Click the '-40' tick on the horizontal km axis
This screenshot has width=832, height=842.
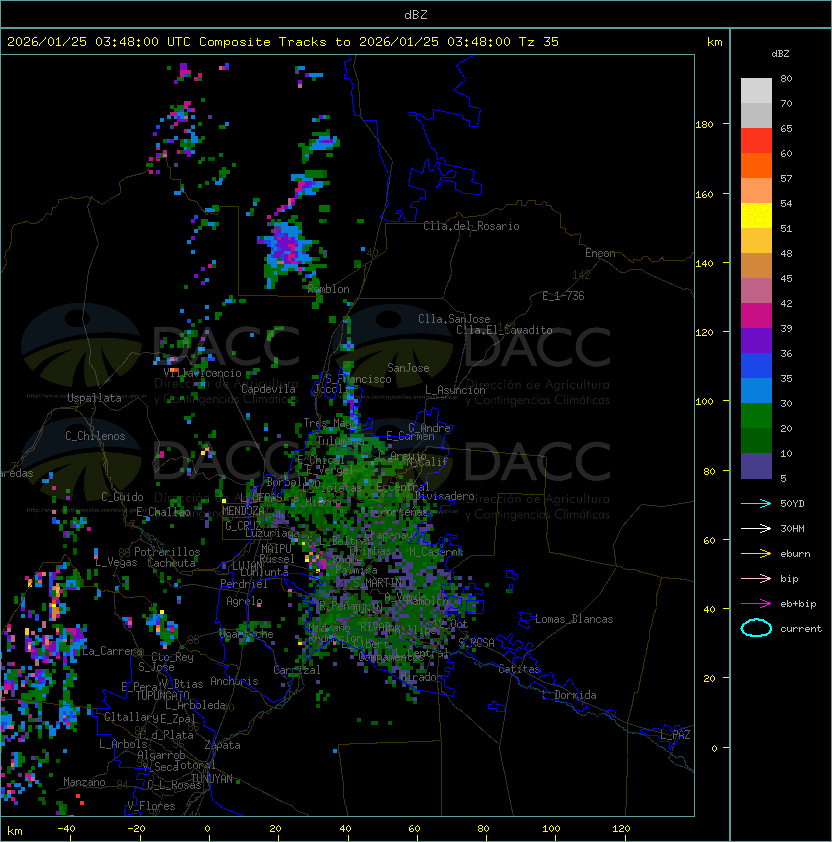[x=66, y=829]
